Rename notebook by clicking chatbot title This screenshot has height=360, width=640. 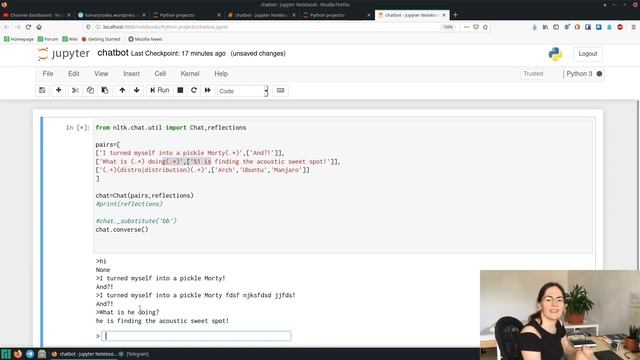(x=113, y=53)
